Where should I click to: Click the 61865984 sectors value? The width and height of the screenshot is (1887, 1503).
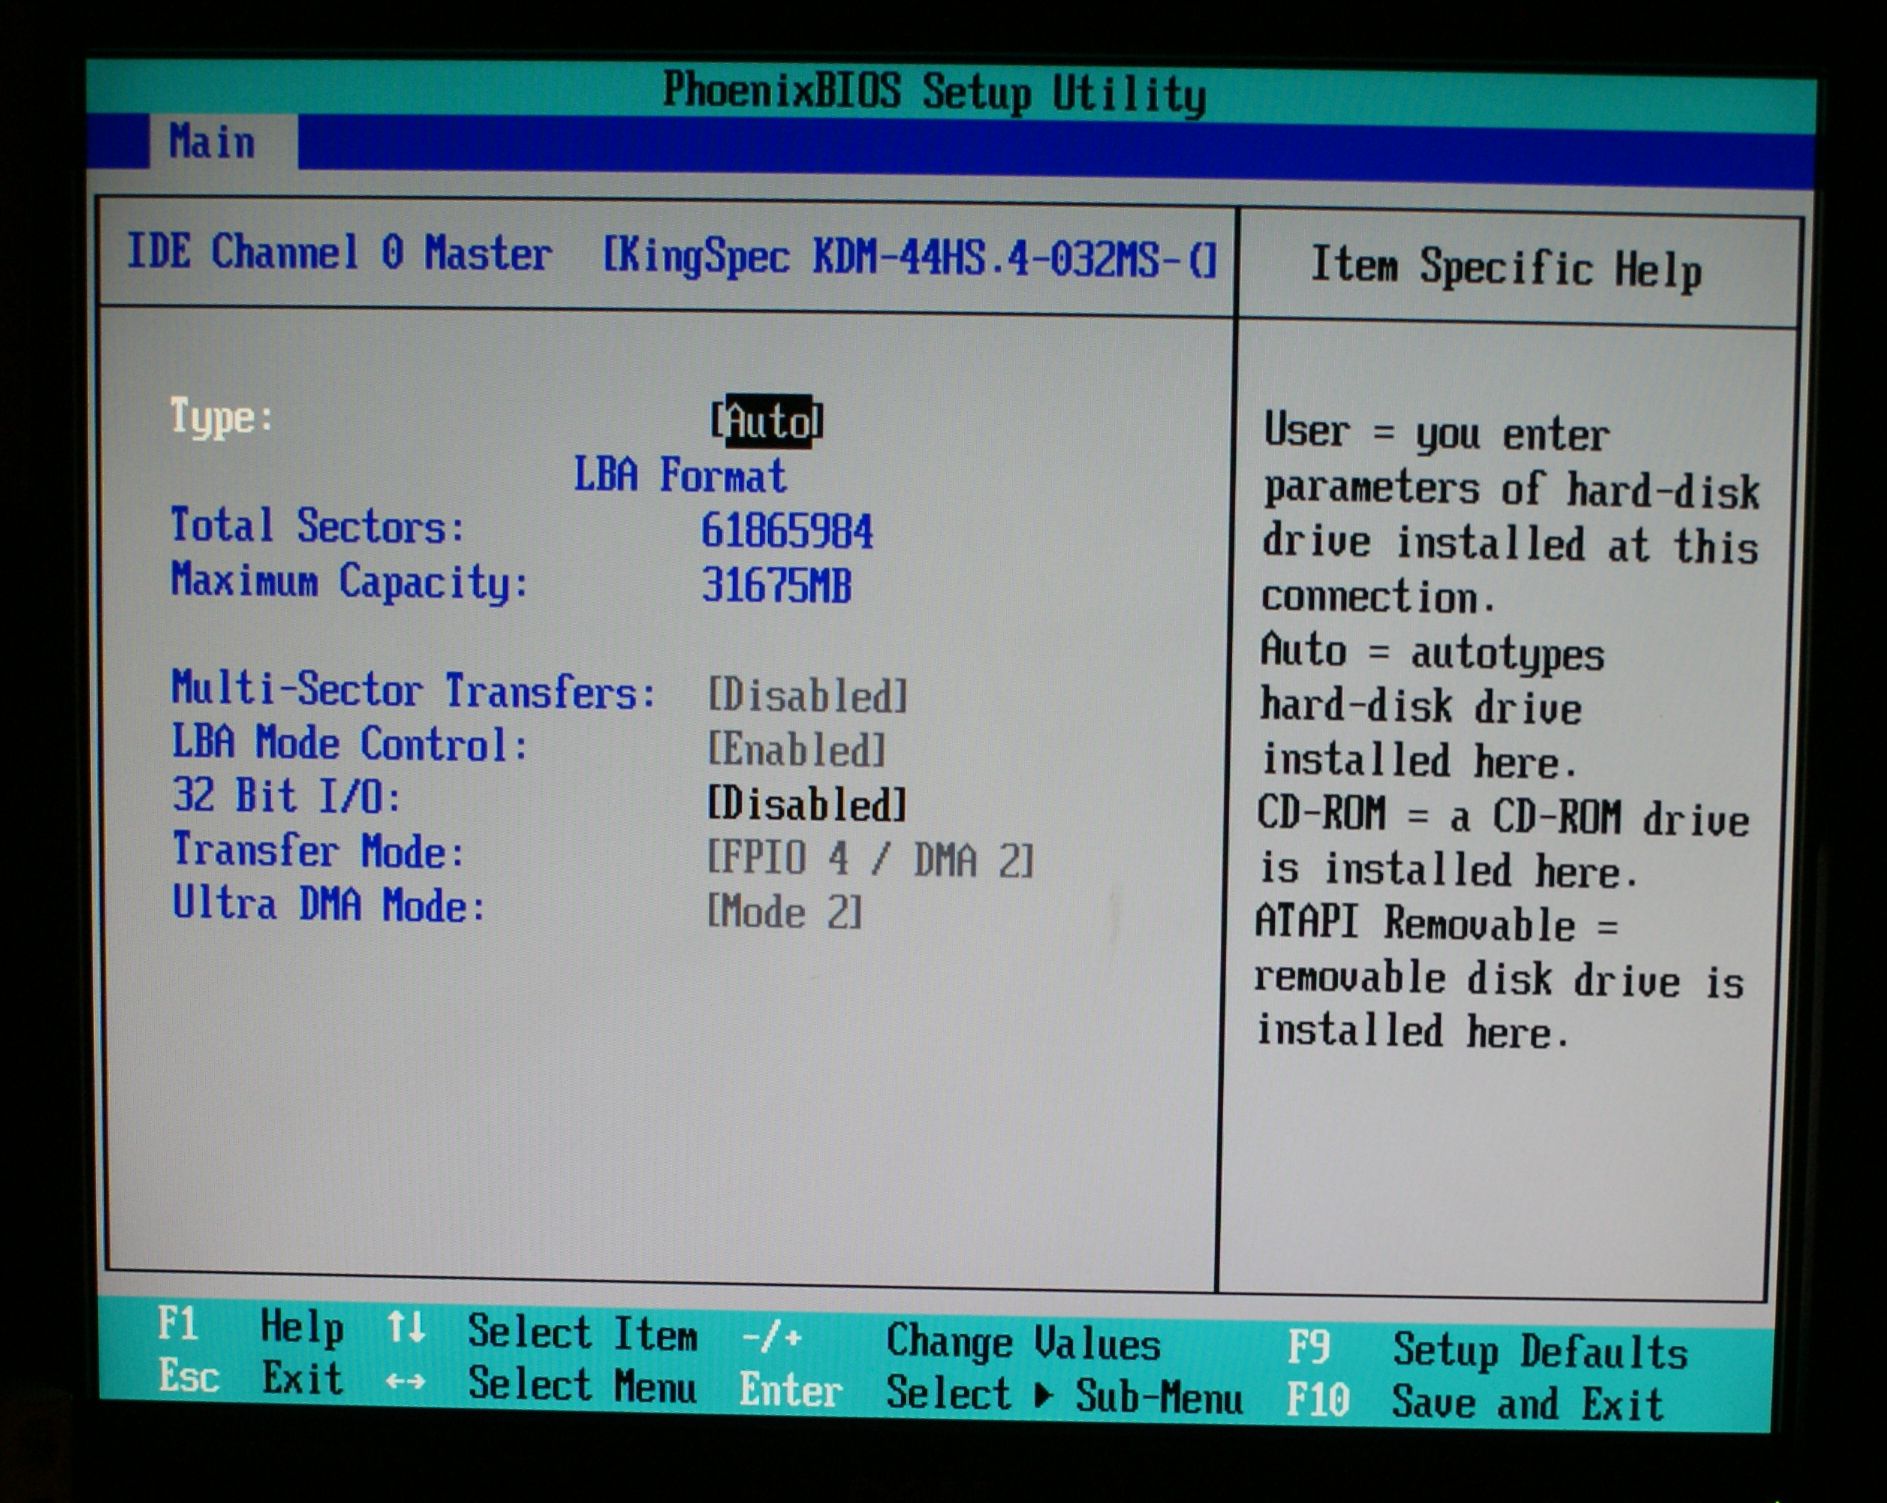point(787,531)
